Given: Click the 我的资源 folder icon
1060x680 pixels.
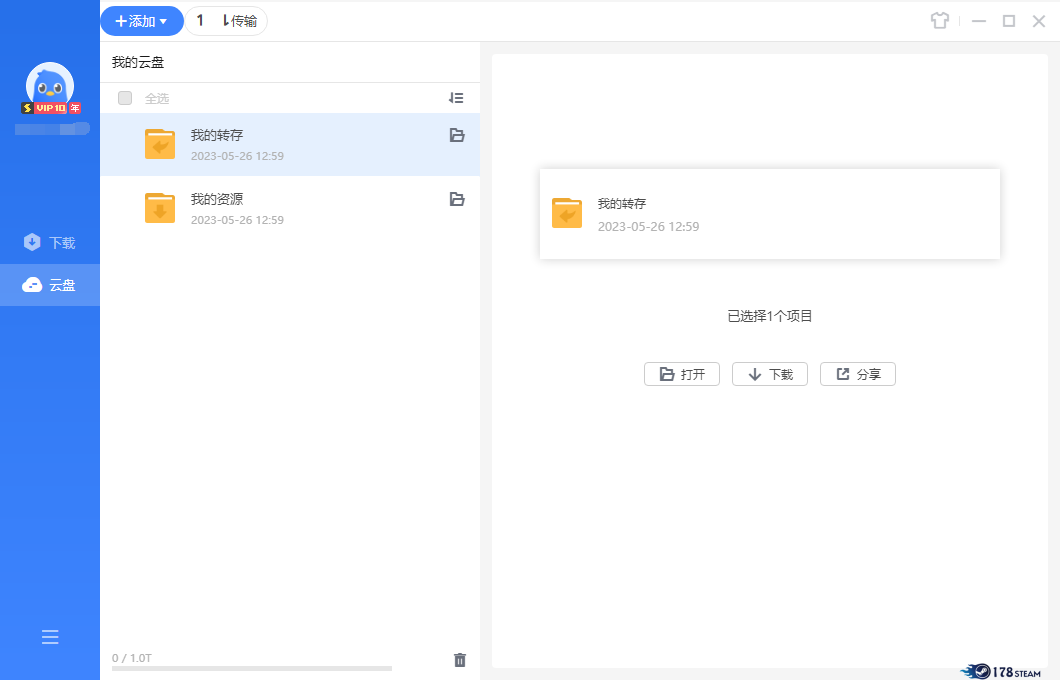Looking at the screenshot, I should click(x=160, y=208).
